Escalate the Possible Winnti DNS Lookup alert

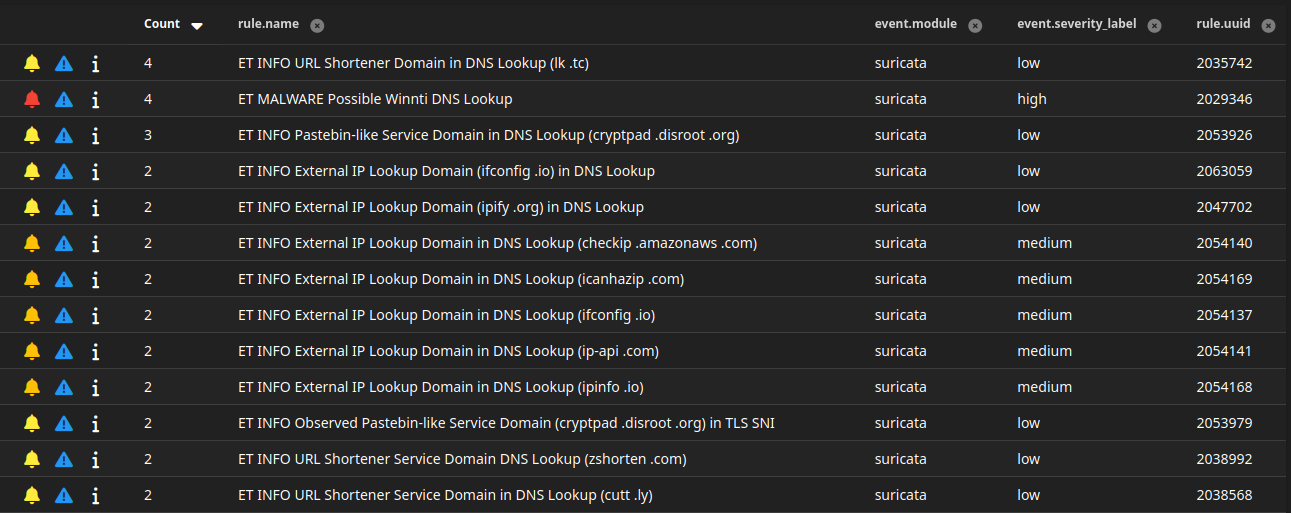click(64, 99)
